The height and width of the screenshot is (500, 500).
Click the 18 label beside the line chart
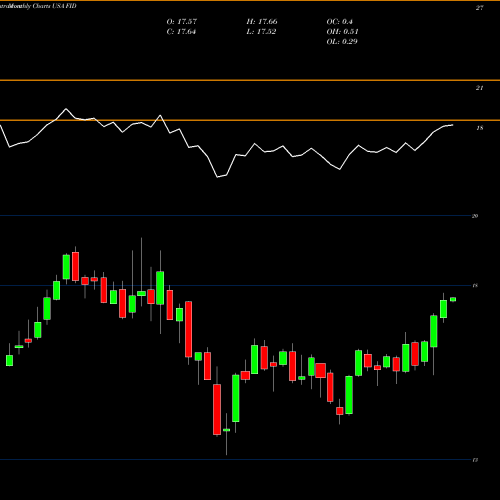(x=480, y=128)
